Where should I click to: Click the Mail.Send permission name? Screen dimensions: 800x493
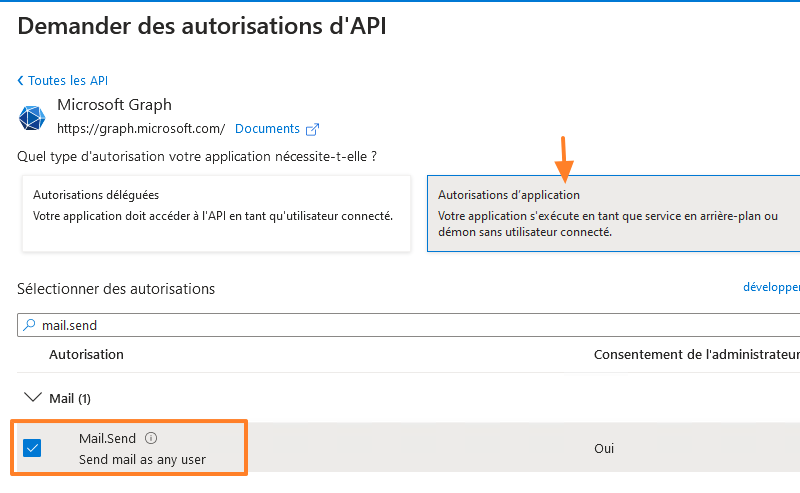(107, 438)
